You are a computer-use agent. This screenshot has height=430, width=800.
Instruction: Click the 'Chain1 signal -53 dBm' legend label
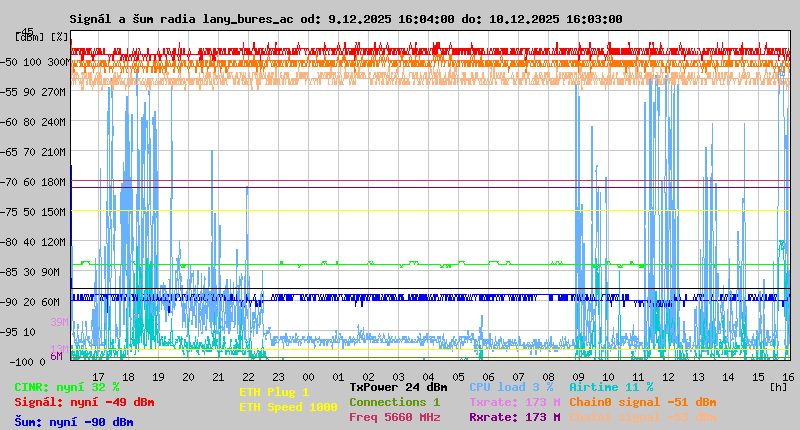click(x=643, y=417)
